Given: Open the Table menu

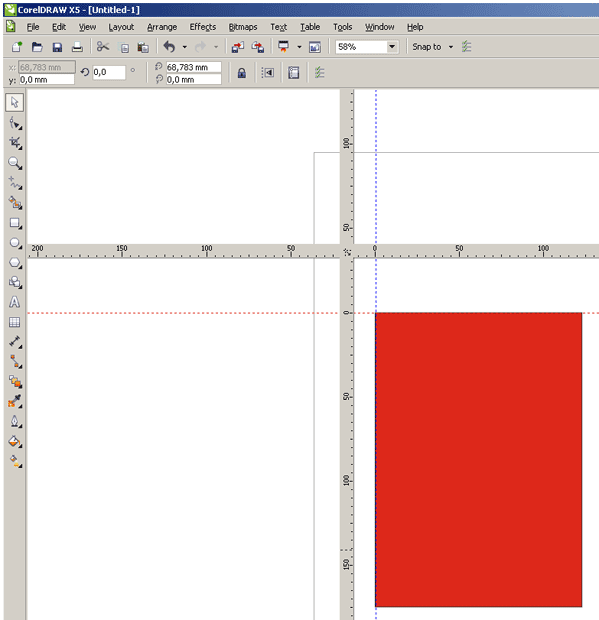Looking at the screenshot, I should [x=310, y=27].
